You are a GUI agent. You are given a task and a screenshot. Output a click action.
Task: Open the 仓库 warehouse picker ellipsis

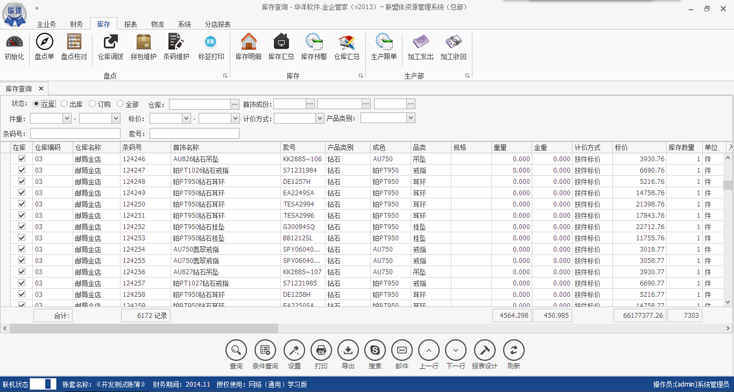(x=235, y=104)
